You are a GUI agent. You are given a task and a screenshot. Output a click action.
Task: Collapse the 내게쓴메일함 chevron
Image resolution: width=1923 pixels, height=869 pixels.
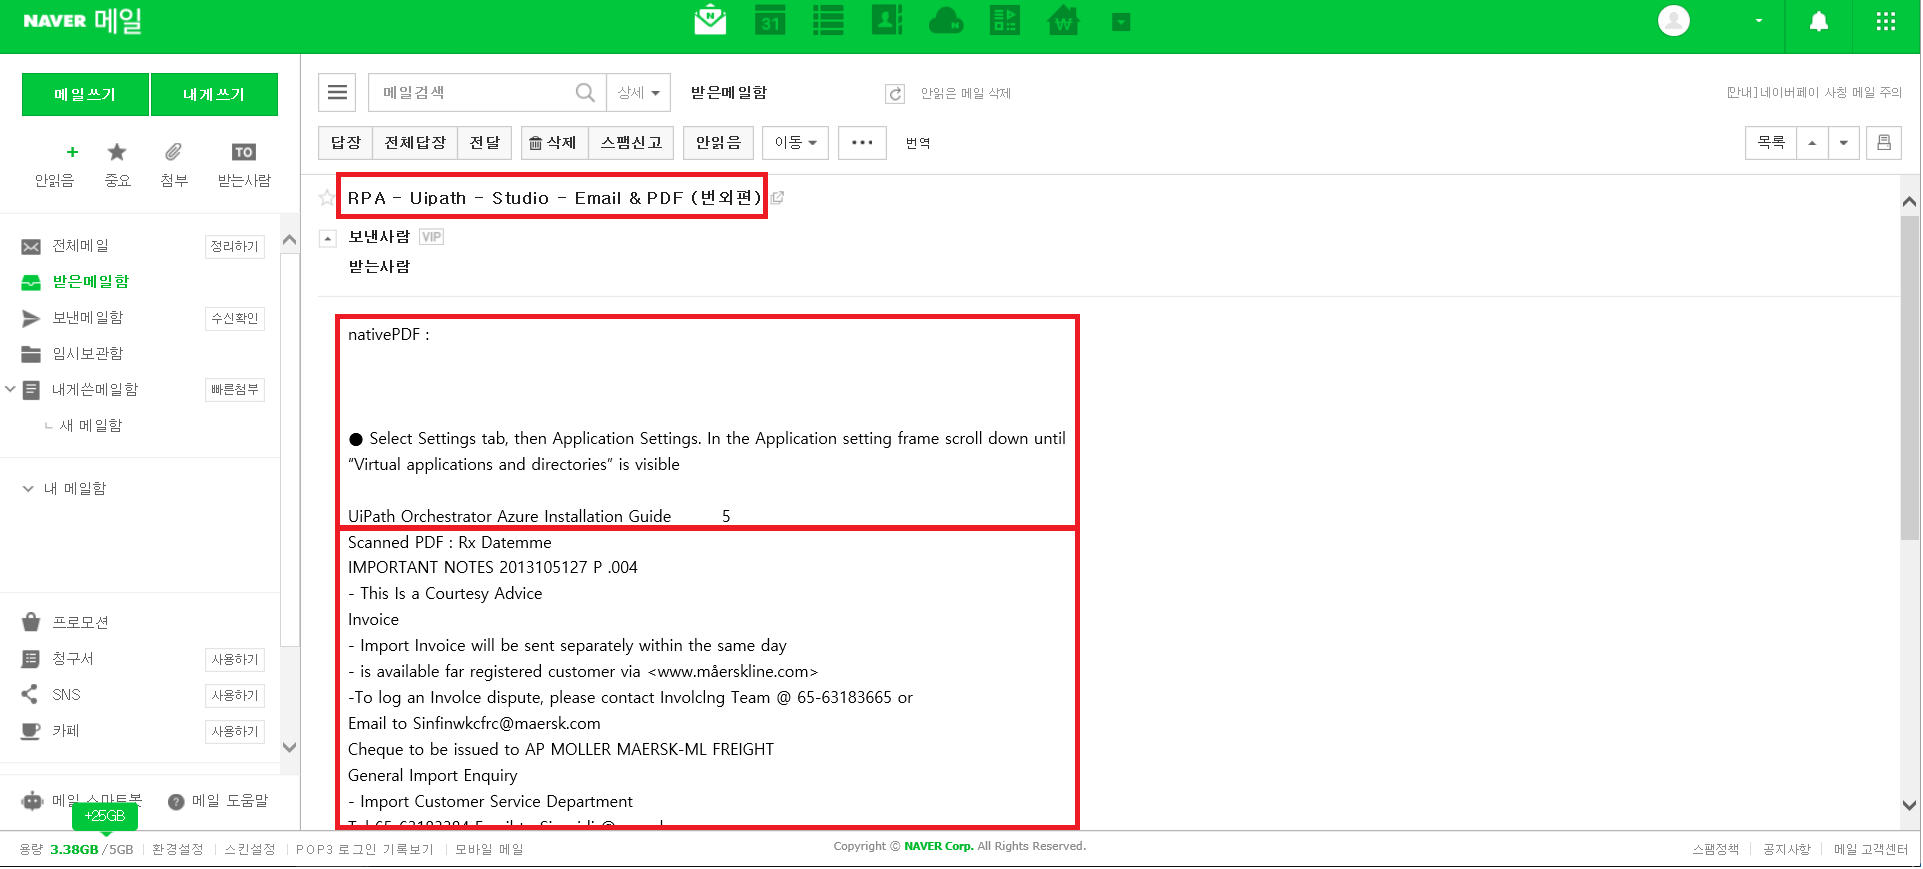point(10,389)
